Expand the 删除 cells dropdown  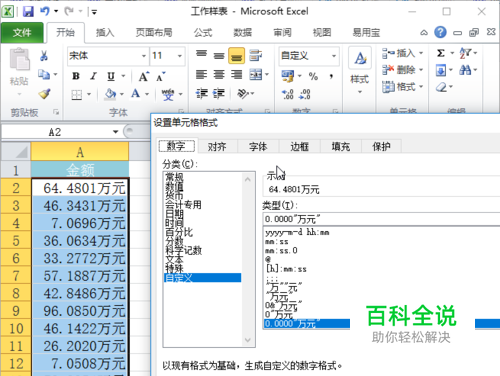(x=421, y=70)
